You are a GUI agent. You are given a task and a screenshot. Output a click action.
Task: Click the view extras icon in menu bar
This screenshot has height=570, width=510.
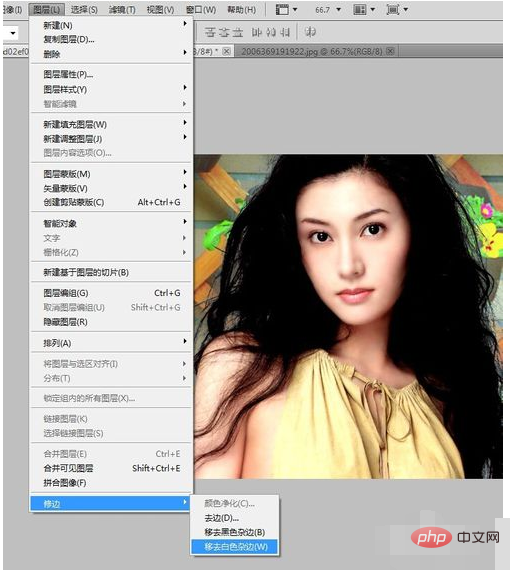click(x=282, y=9)
